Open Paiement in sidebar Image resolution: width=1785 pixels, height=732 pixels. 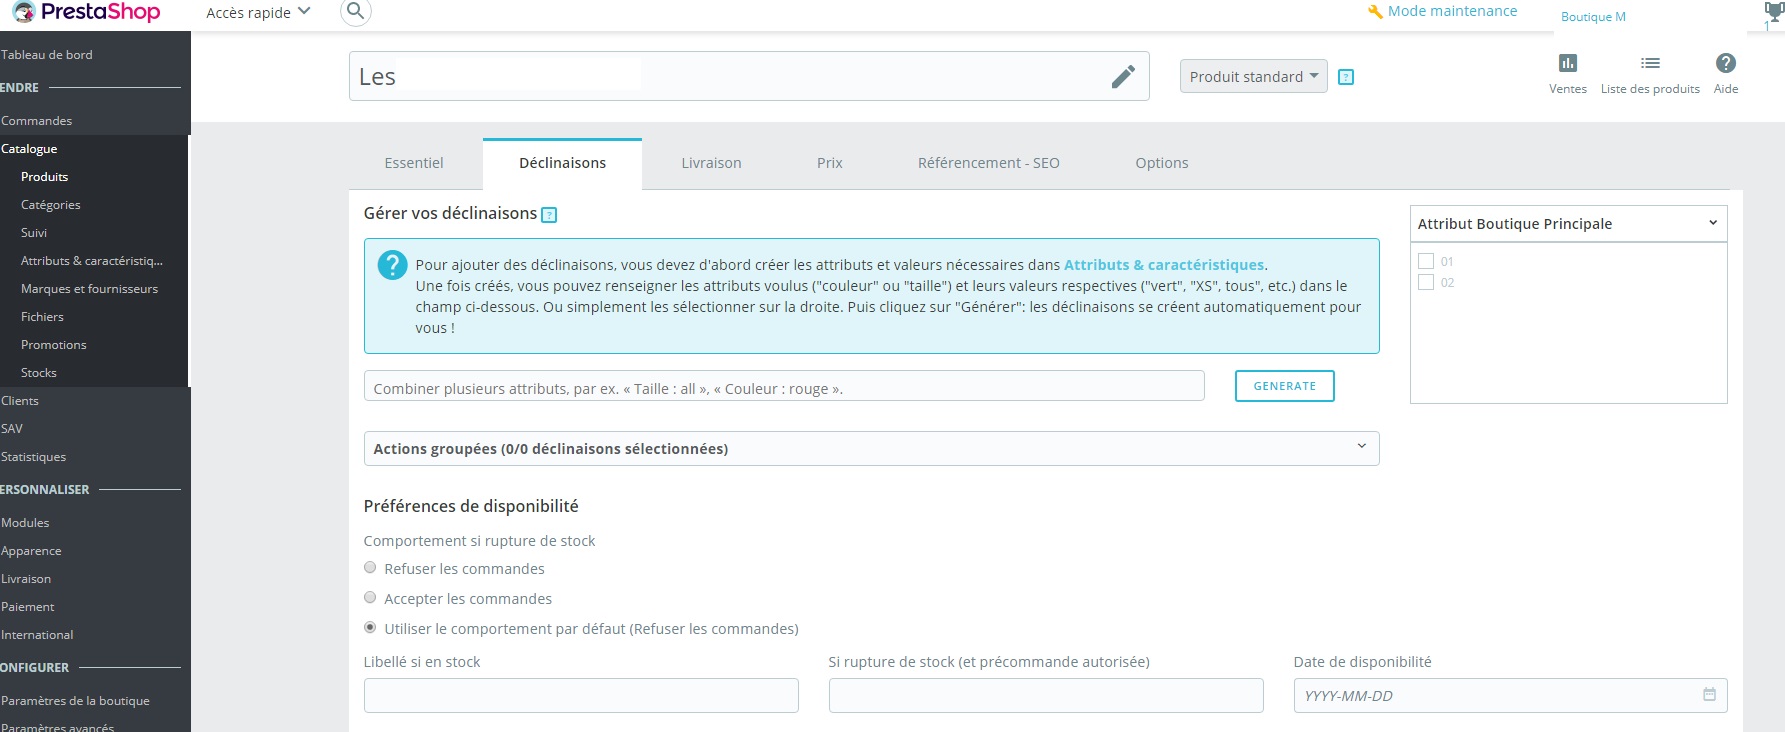(28, 607)
